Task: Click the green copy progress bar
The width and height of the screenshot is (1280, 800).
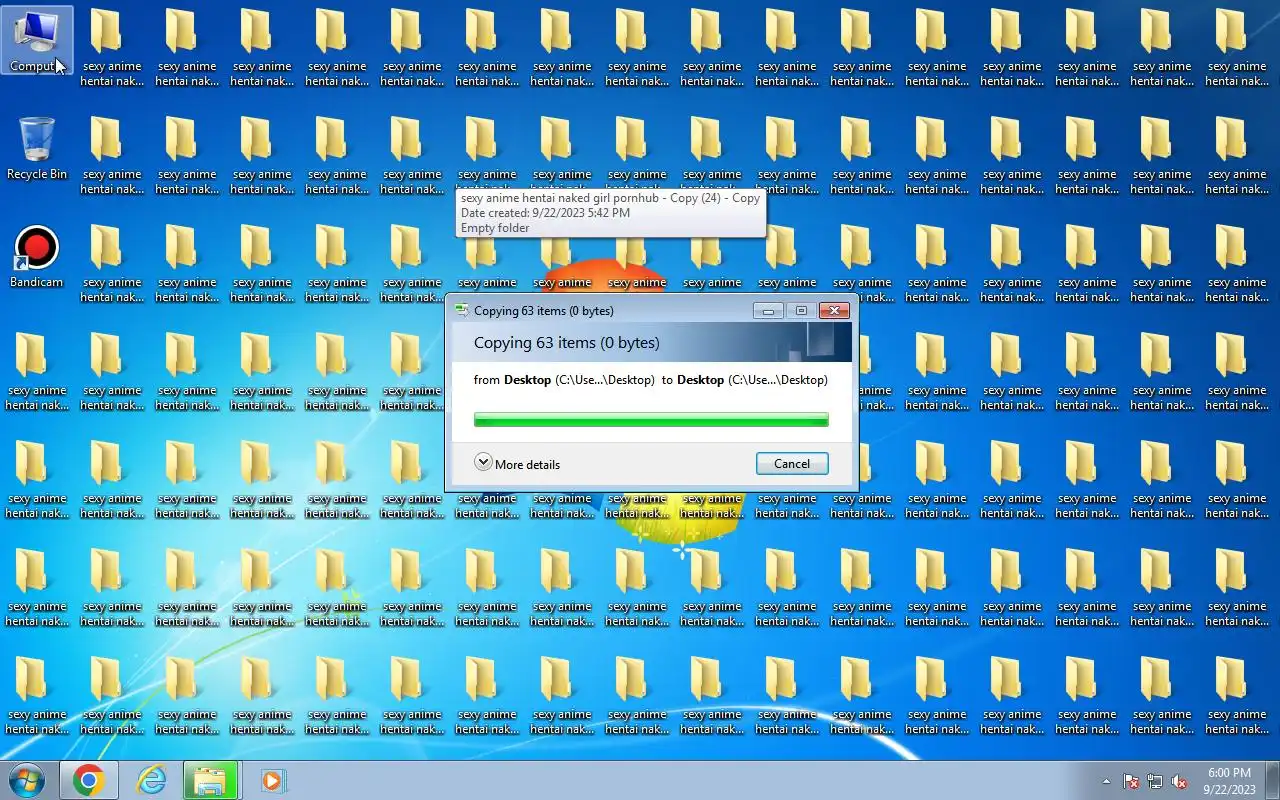Action: [x=651, y=420]
